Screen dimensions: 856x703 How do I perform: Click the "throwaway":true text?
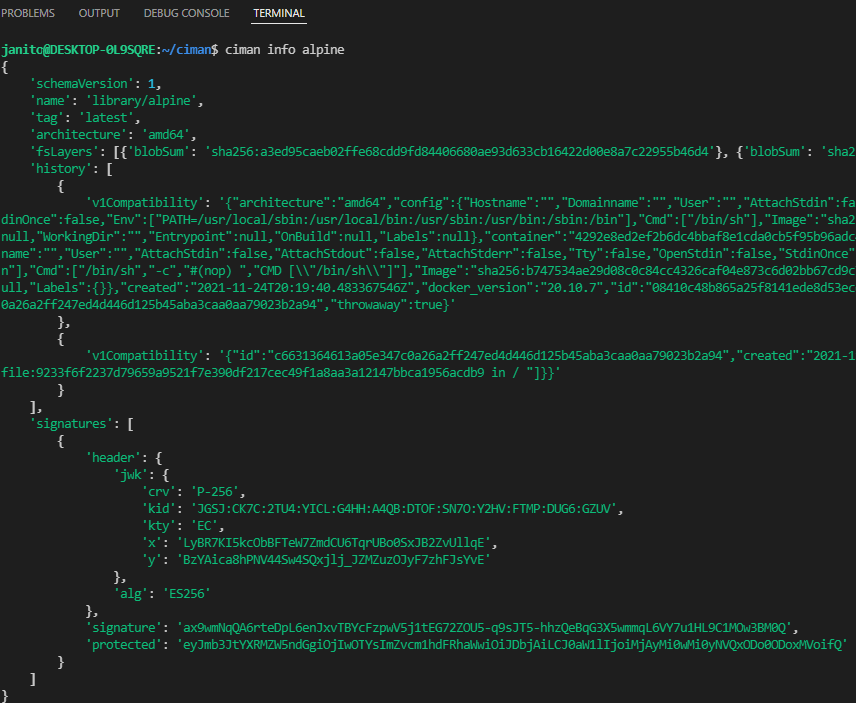385,305
